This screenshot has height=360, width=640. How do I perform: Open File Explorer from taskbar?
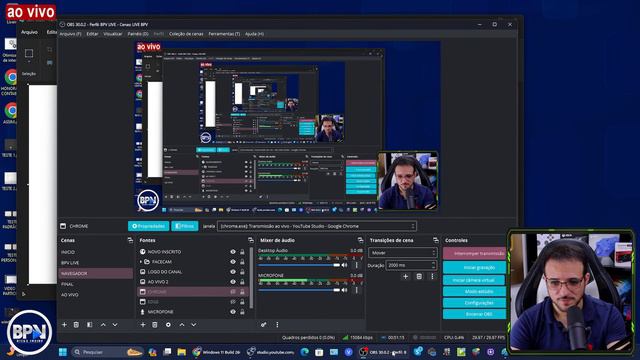coord(182,352)
